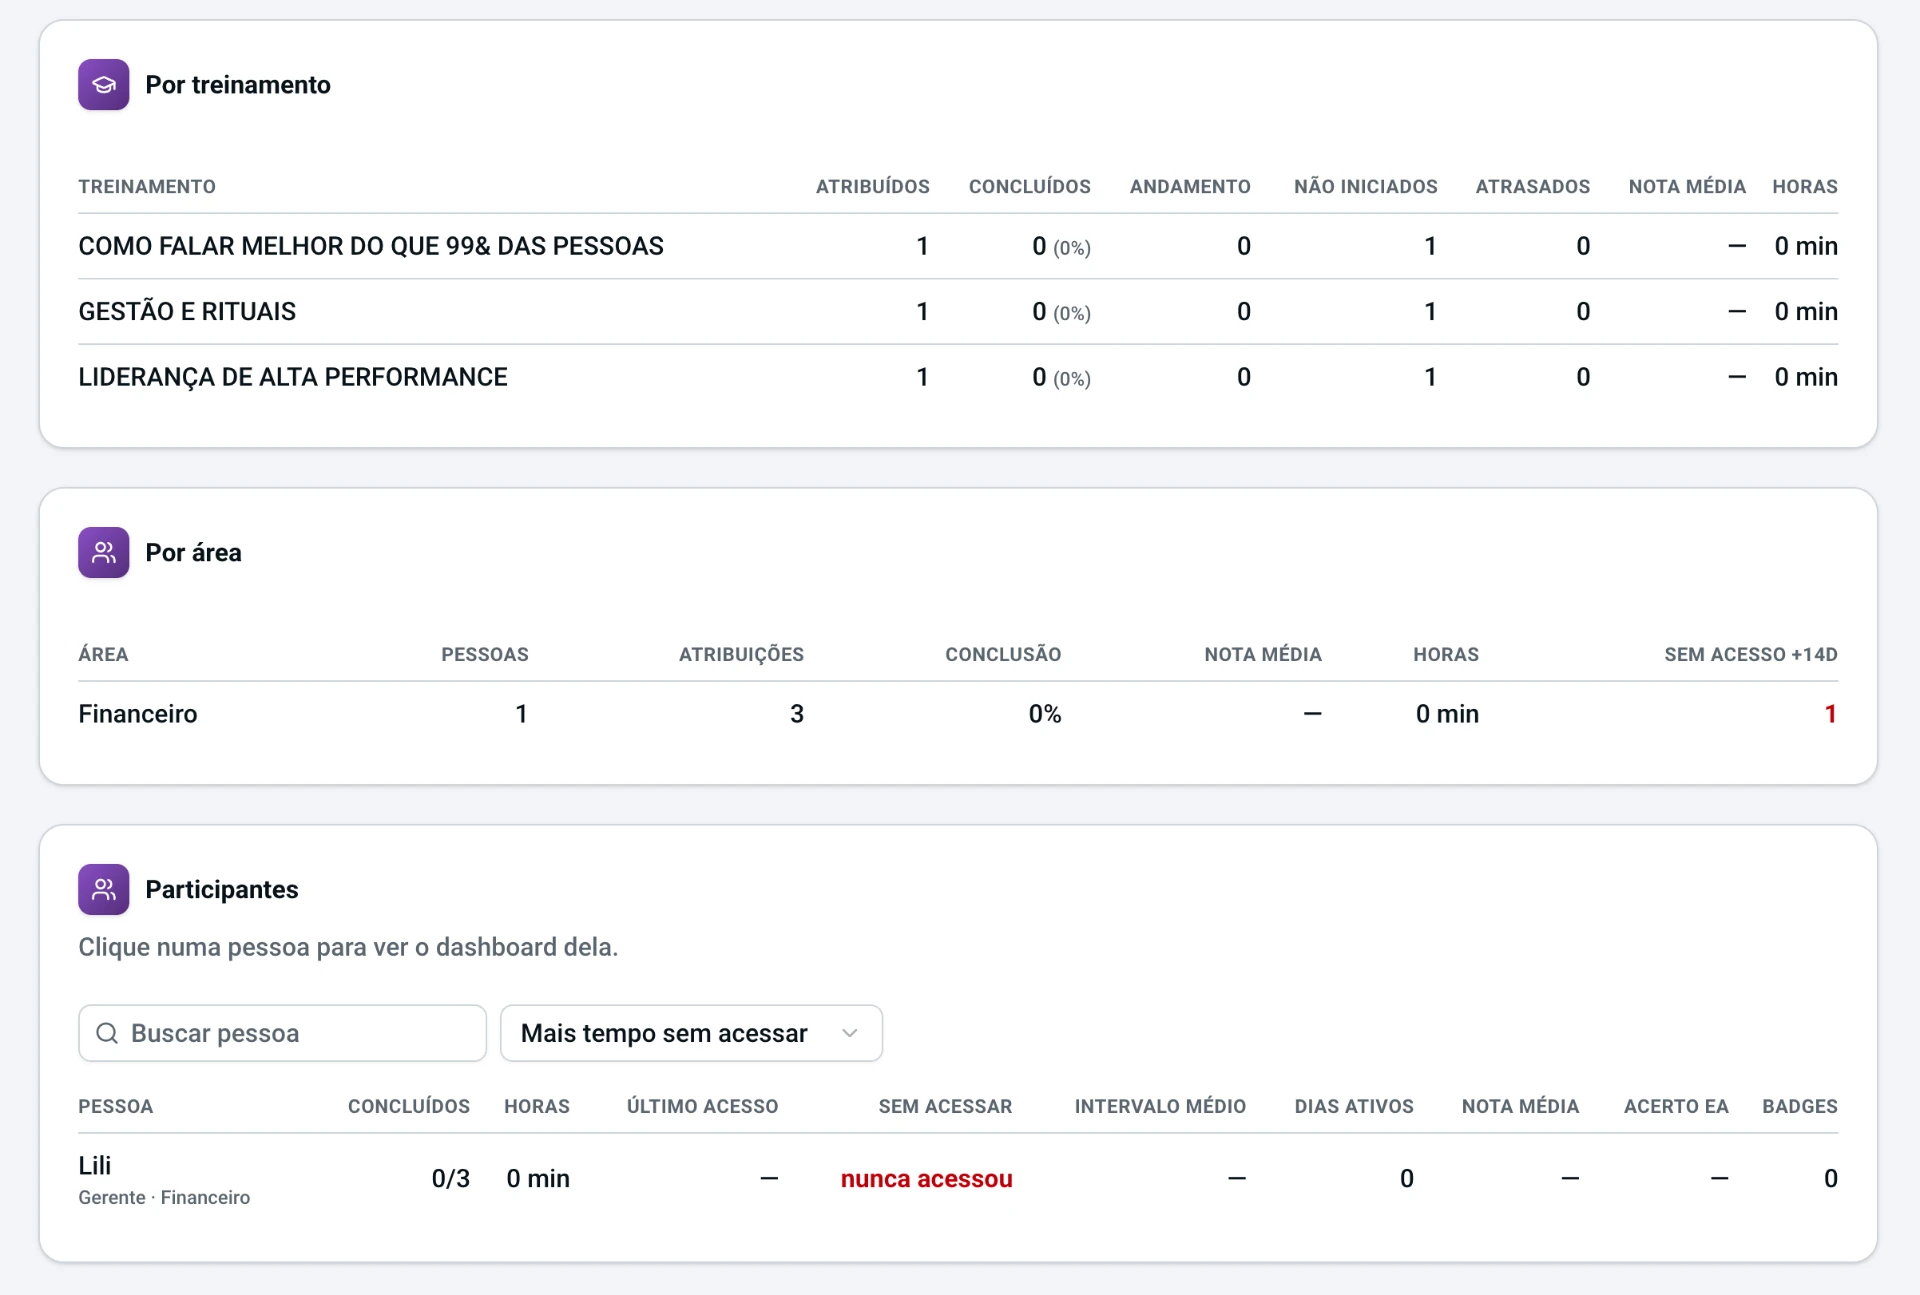This screenshot has height=1295, width=1920.
Task: Click the DIAS ATIVOS column header
Action: tap(1354, 1107)
